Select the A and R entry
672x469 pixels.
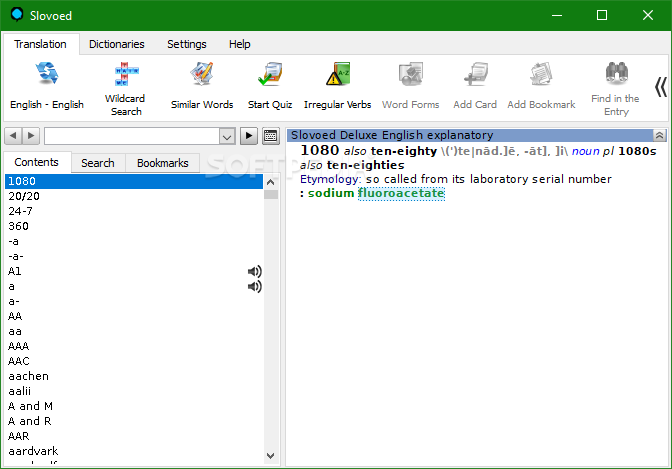(134, 421)
